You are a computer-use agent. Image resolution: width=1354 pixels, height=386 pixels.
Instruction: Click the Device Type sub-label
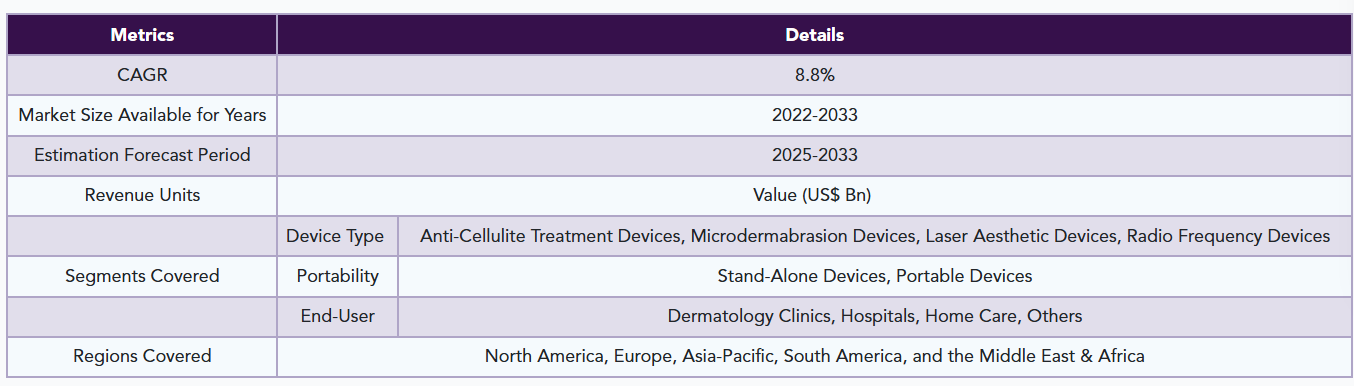[337, 236]
